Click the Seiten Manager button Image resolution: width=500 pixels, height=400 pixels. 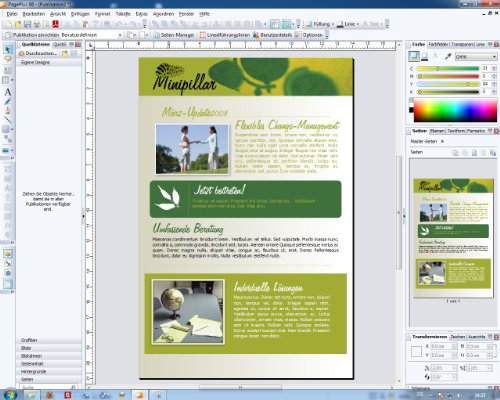pos(174,35)
